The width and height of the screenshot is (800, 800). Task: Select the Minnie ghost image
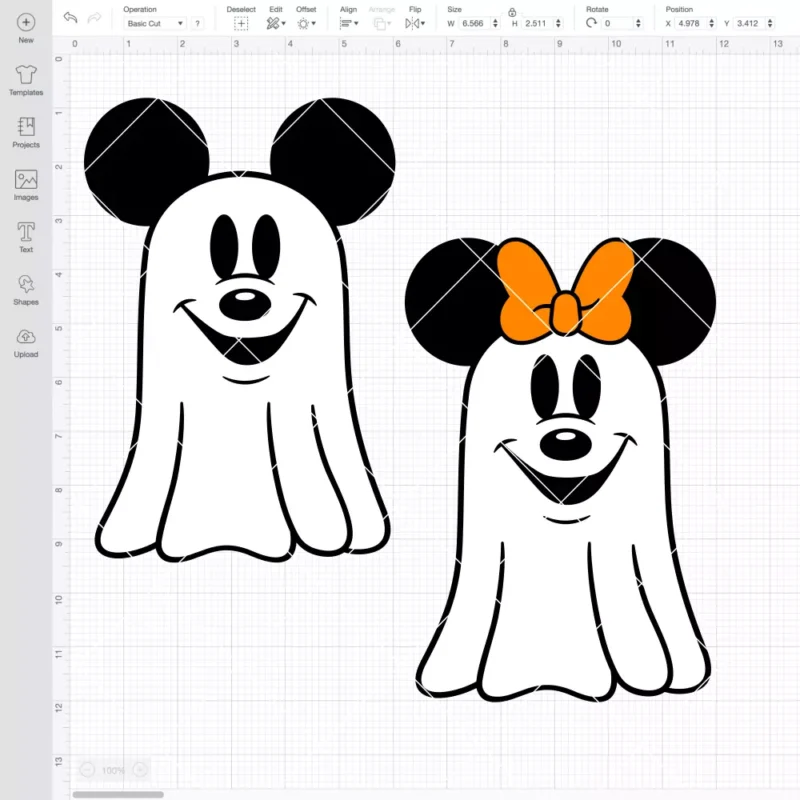point(560,469)
